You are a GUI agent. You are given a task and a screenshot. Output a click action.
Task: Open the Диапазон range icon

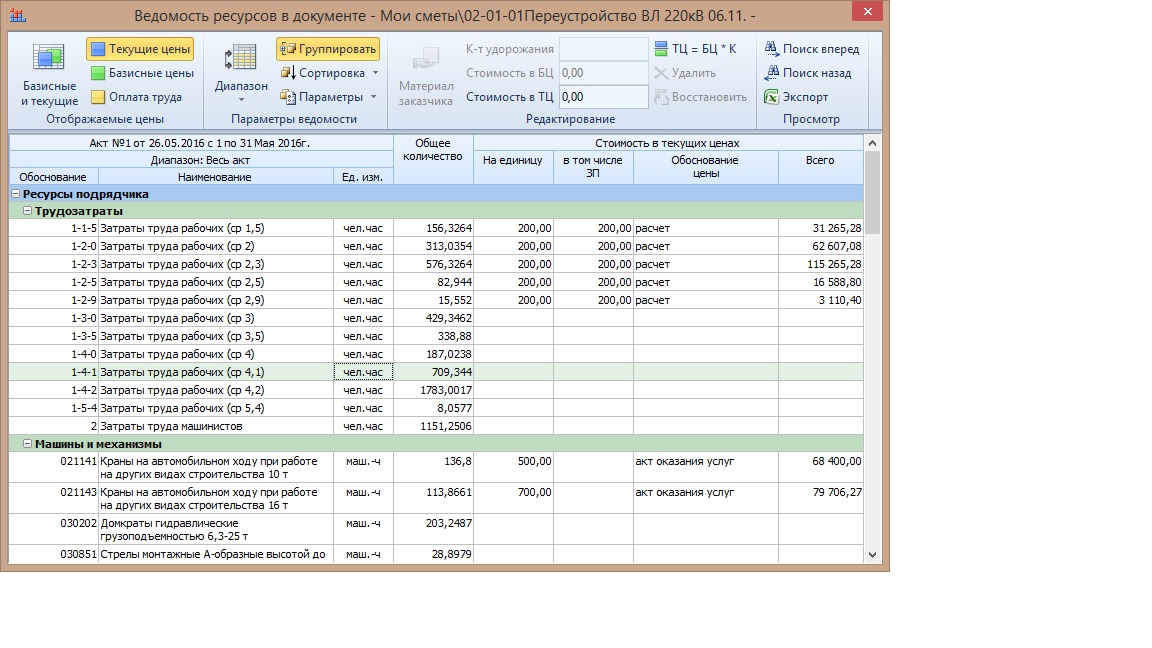click(x=241, y=59)
